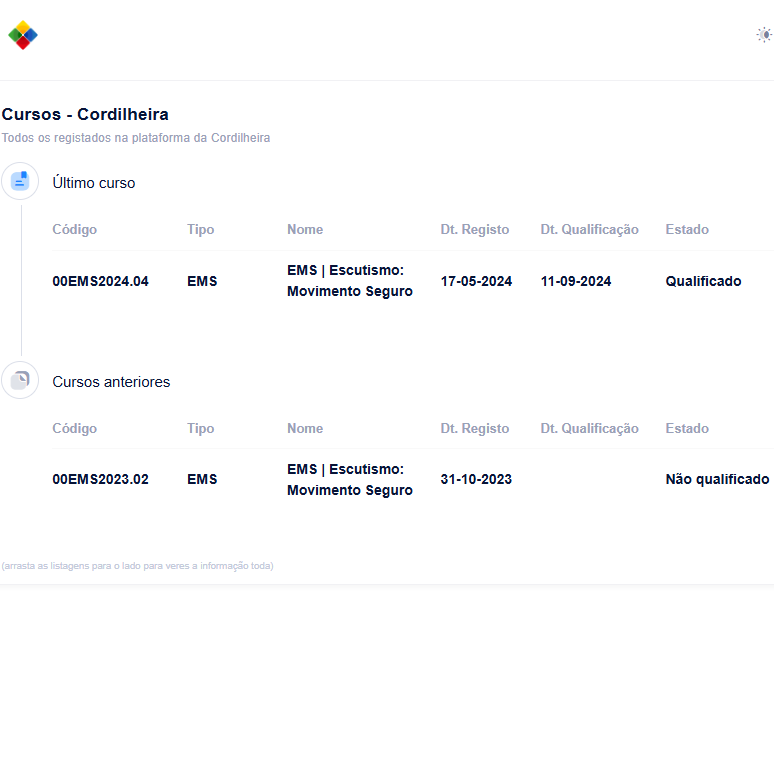Click the Código header in Último curso
Screen dimensions: 774x774
tap(75, 230)
